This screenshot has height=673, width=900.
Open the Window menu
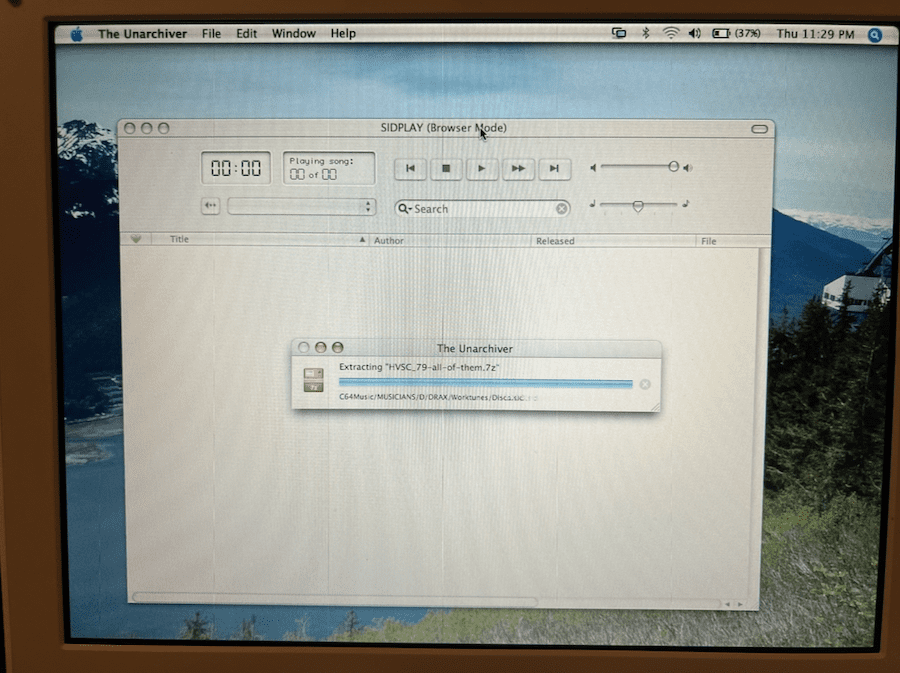[293, 34]
